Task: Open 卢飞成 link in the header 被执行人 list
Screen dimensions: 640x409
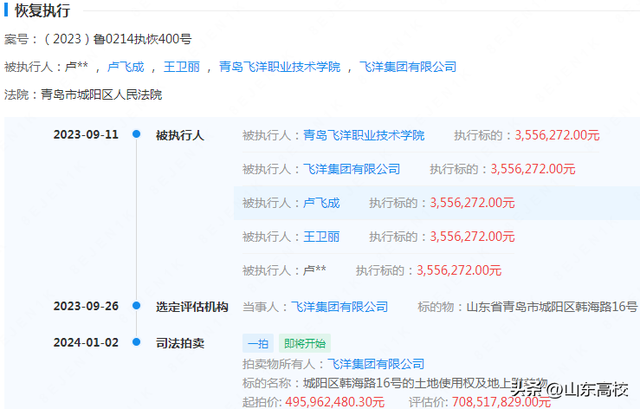Action: pyautogui.click(x=126, y=67)
